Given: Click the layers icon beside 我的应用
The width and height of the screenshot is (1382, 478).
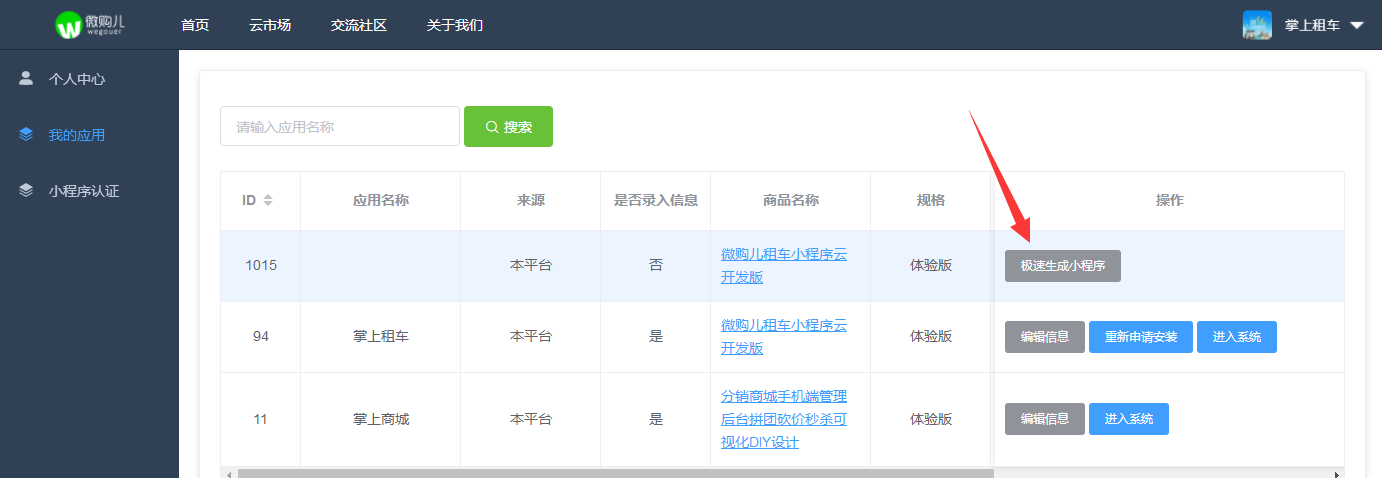Looking at the screenshot, I should 26,134.
